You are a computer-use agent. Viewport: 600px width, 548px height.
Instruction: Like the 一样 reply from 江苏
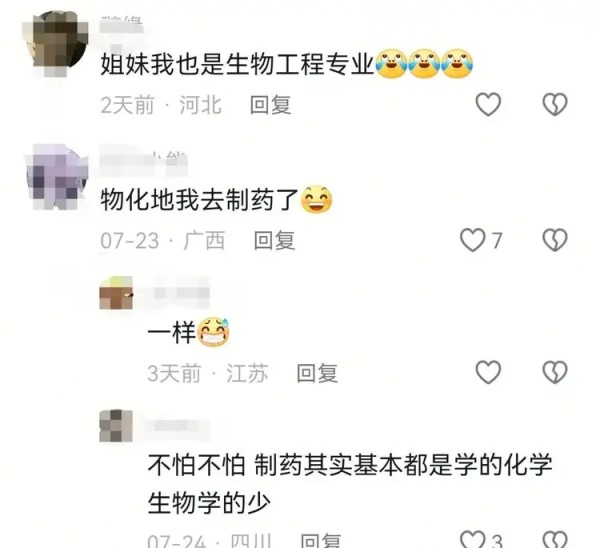tap(488, 372)
